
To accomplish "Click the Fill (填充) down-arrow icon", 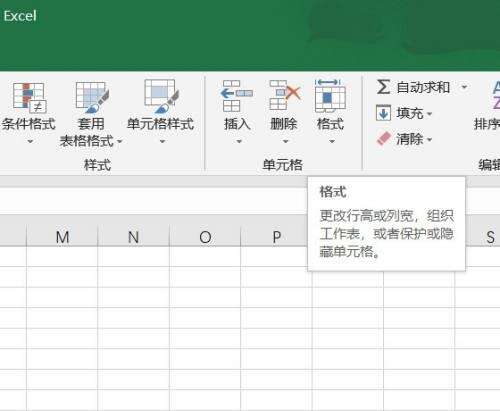I will 383,113.
